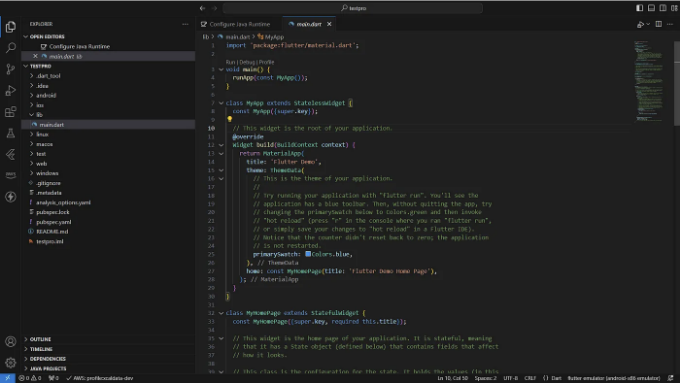This screenshot has height=383, width=680.
Task: Open the Testing flask view
Action: tap(10, 133)
